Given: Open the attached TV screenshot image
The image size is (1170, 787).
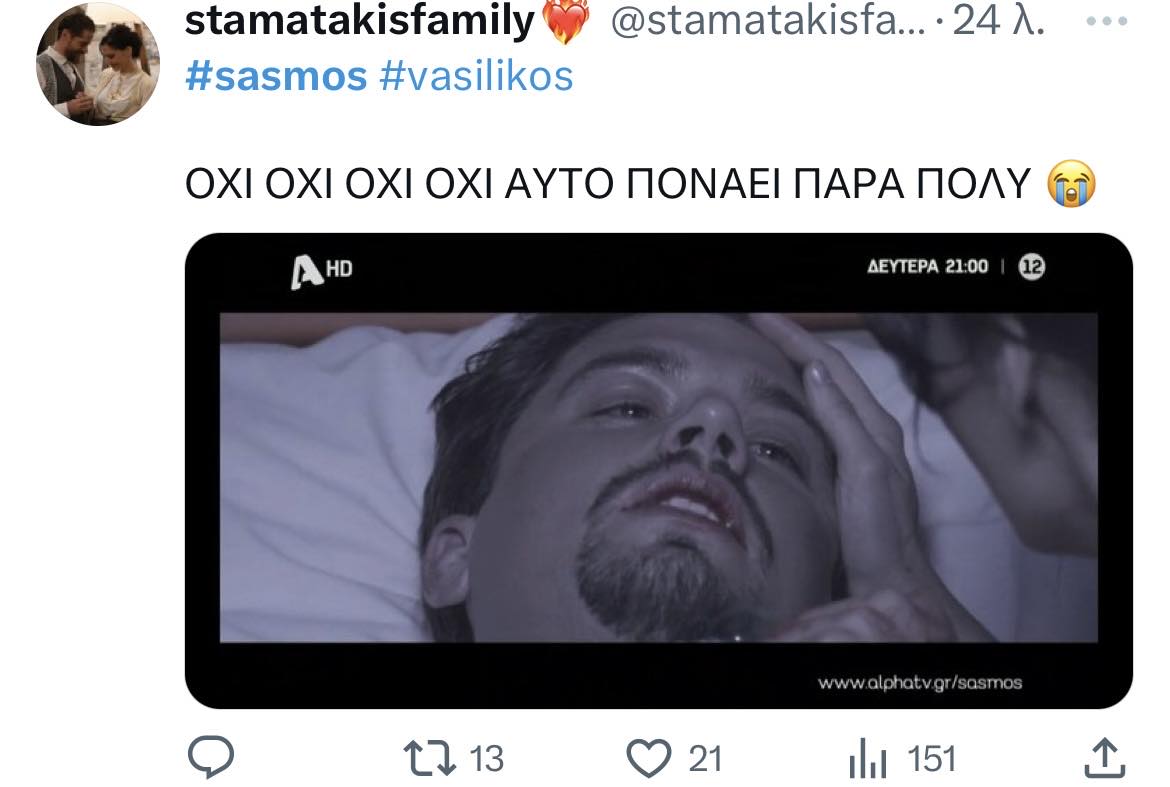Looking at the screenshot, I should point(658,470).
